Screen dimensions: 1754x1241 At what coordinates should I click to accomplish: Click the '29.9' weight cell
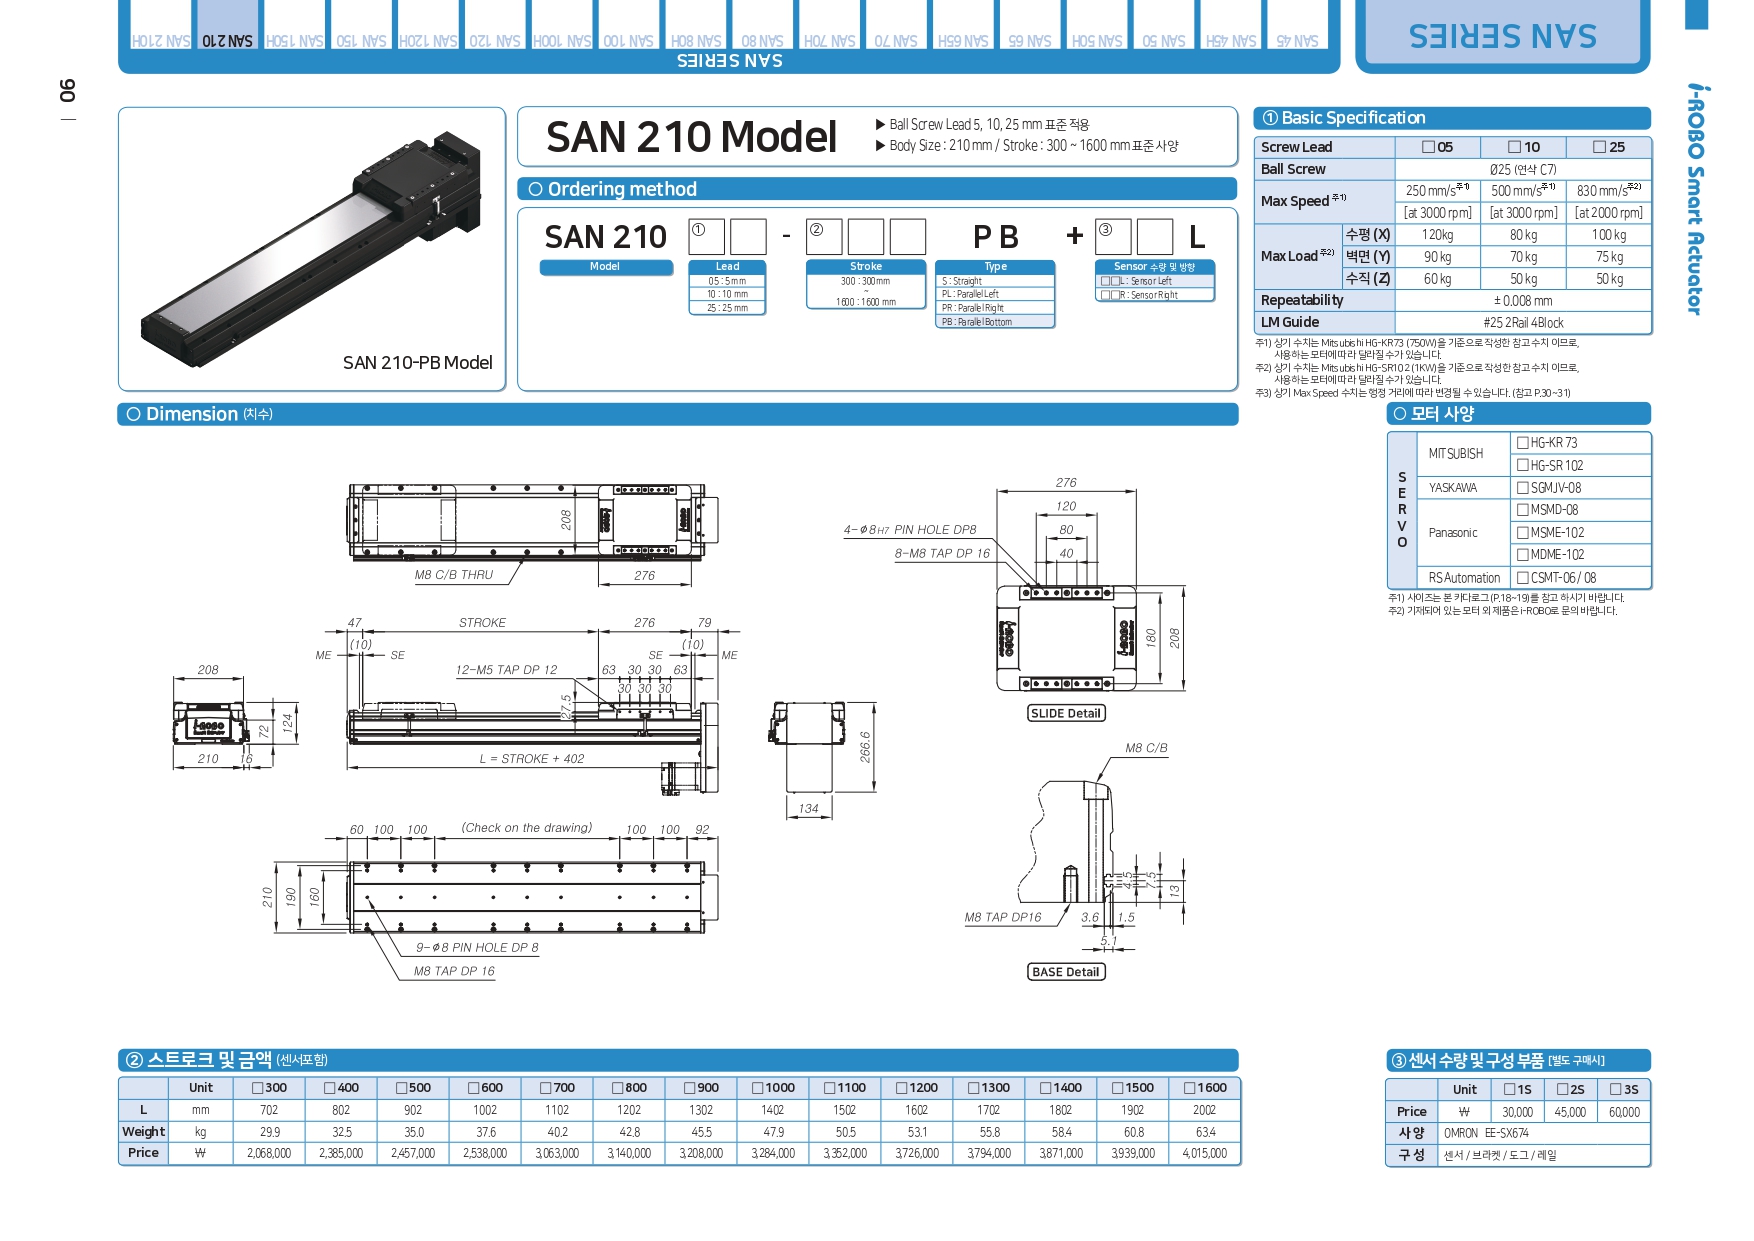tap(270, 1132)
